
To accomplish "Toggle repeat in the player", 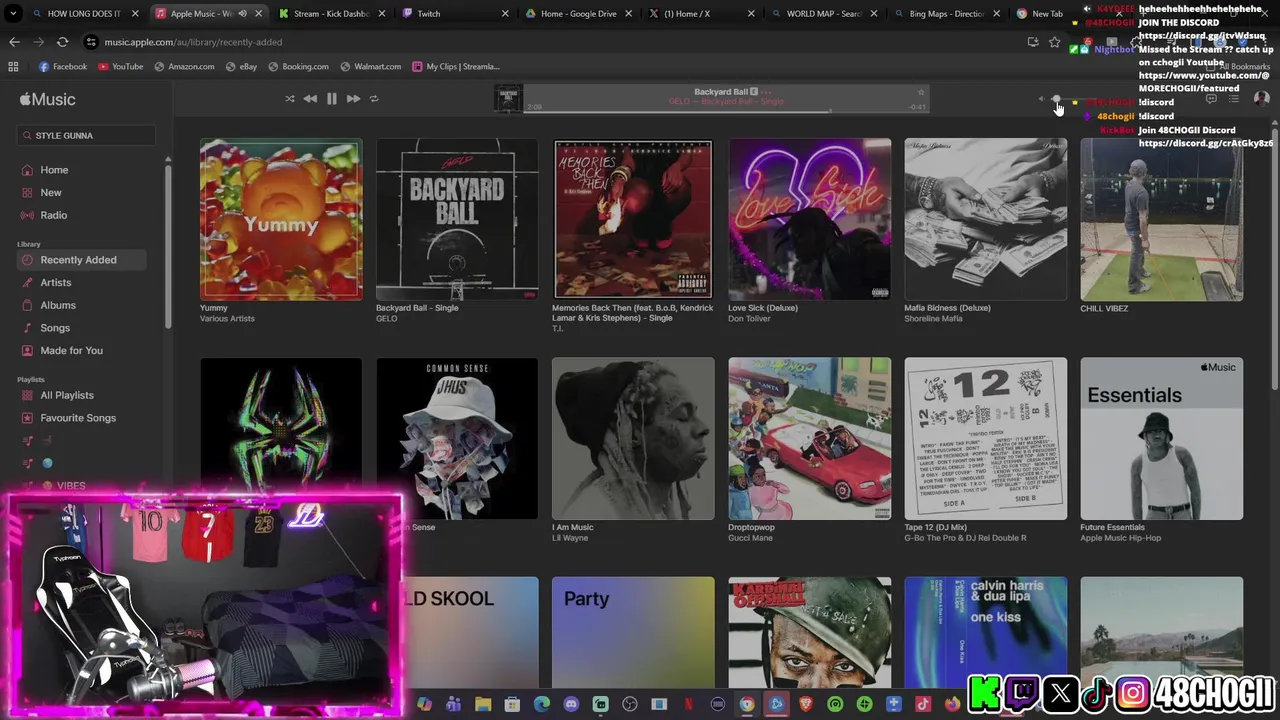I will [374, 99].
